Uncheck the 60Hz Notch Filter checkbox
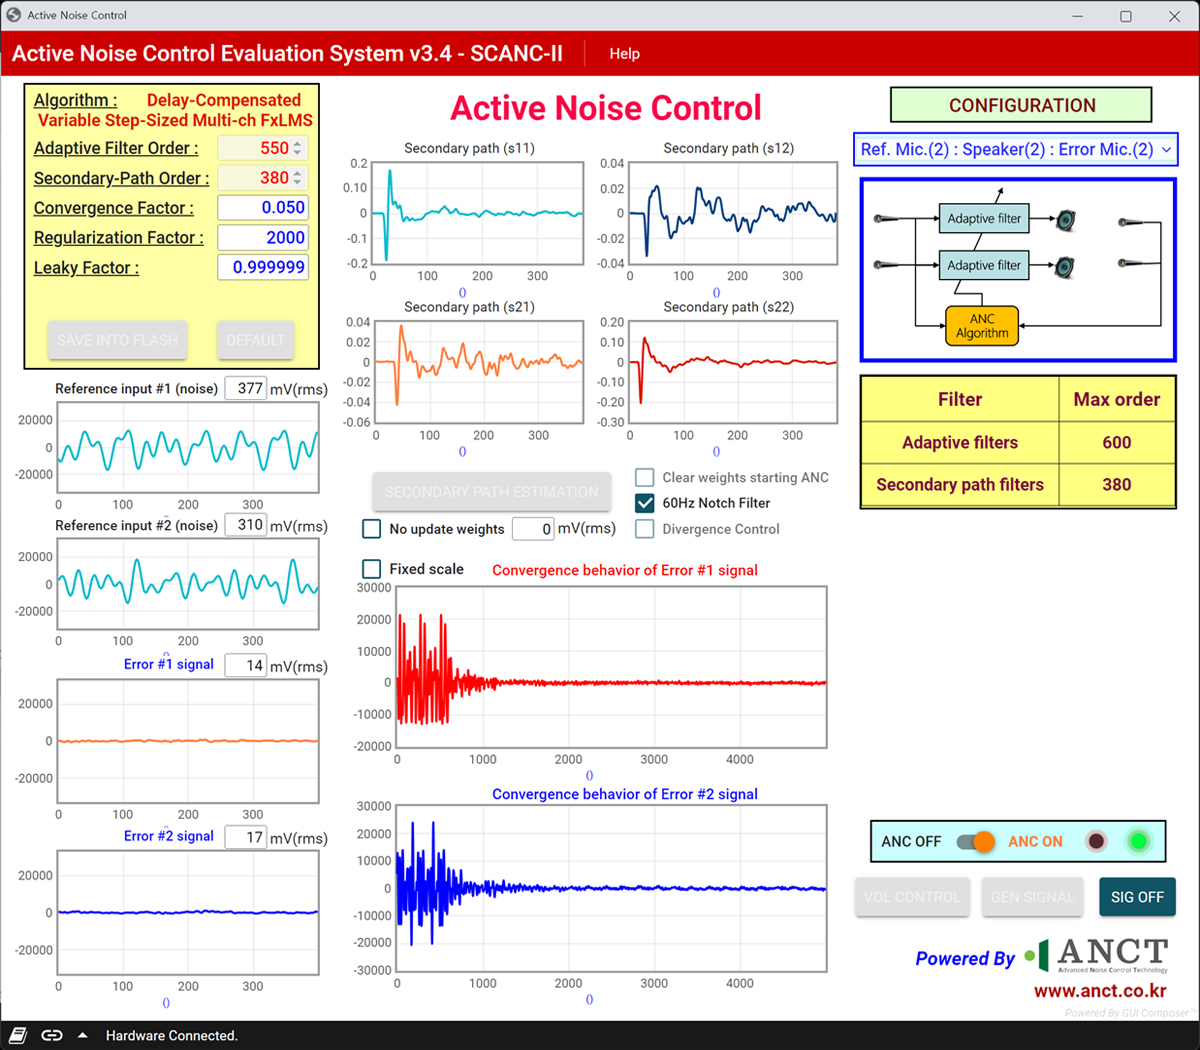The width and height of the screenshot is (1200, 1050). click(x=645, y=503)
